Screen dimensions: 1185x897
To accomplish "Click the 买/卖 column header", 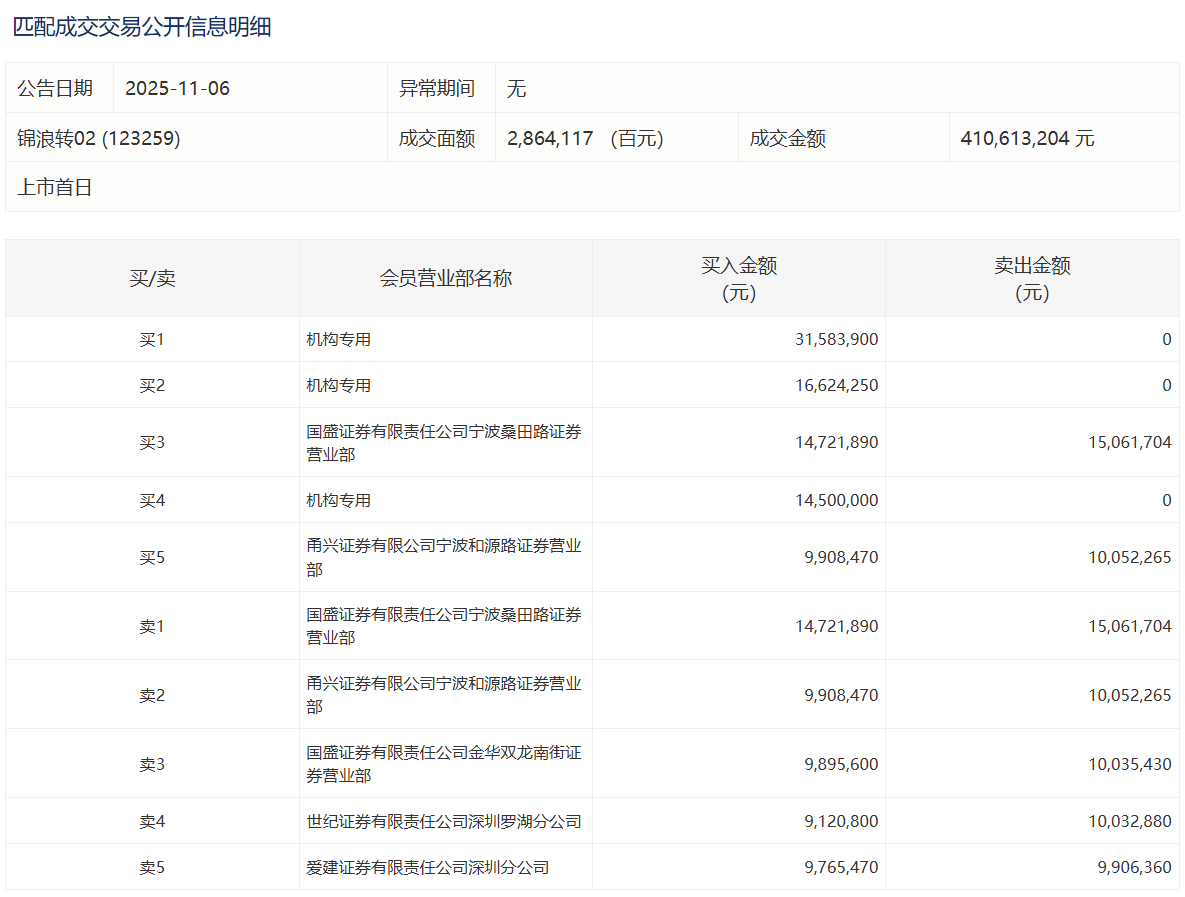I will 152,278.
